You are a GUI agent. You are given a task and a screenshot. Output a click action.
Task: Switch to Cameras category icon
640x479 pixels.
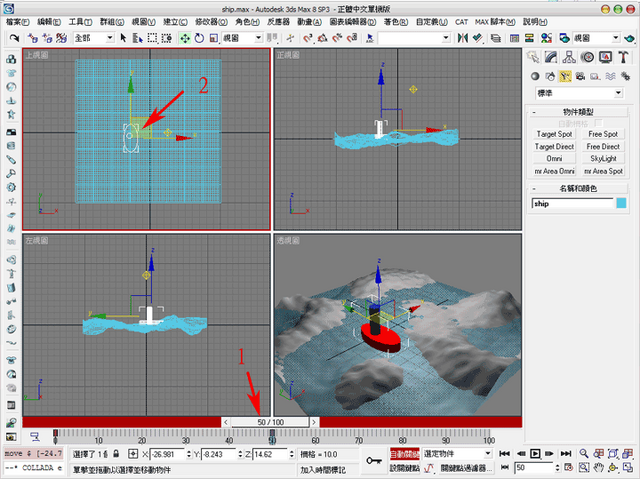coord(580,76)
